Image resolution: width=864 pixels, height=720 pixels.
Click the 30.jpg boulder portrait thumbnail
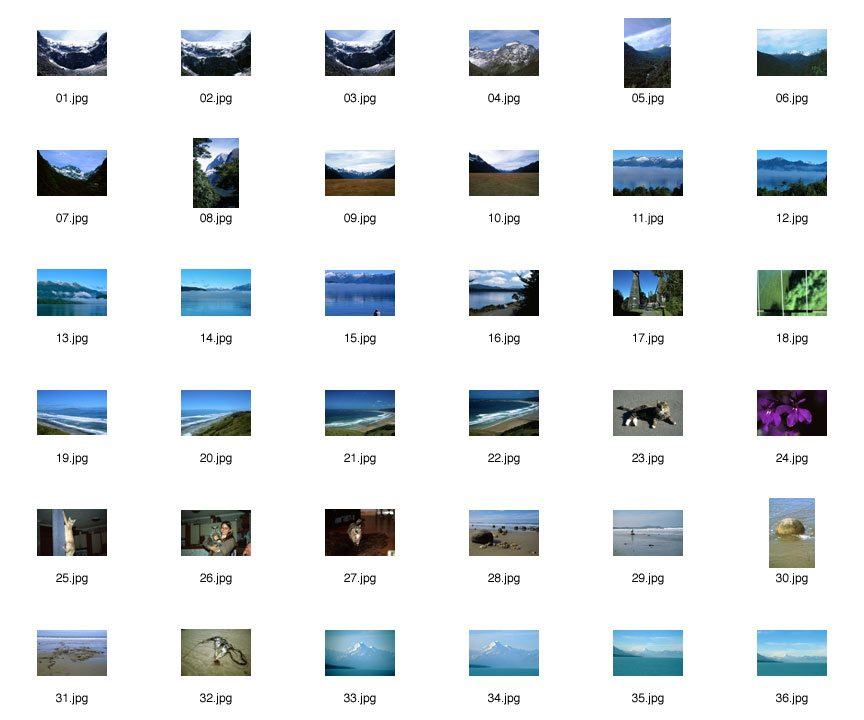click(x=791, y=533)
